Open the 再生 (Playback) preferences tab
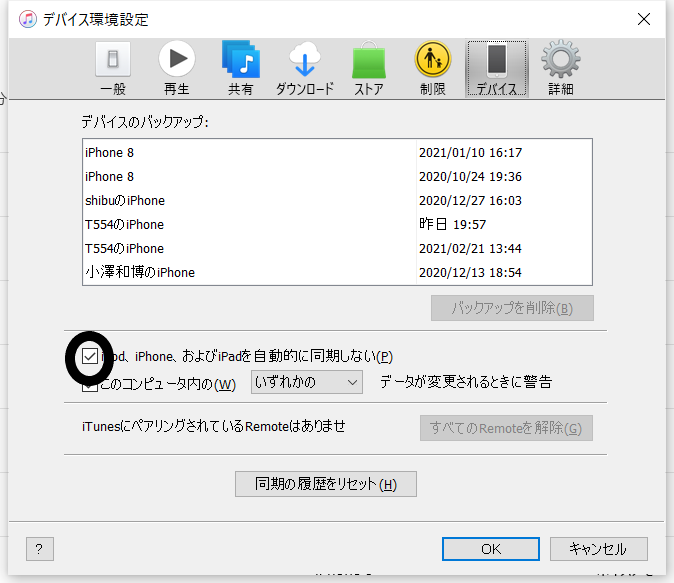The image size is (674, 583). [177, 69]
